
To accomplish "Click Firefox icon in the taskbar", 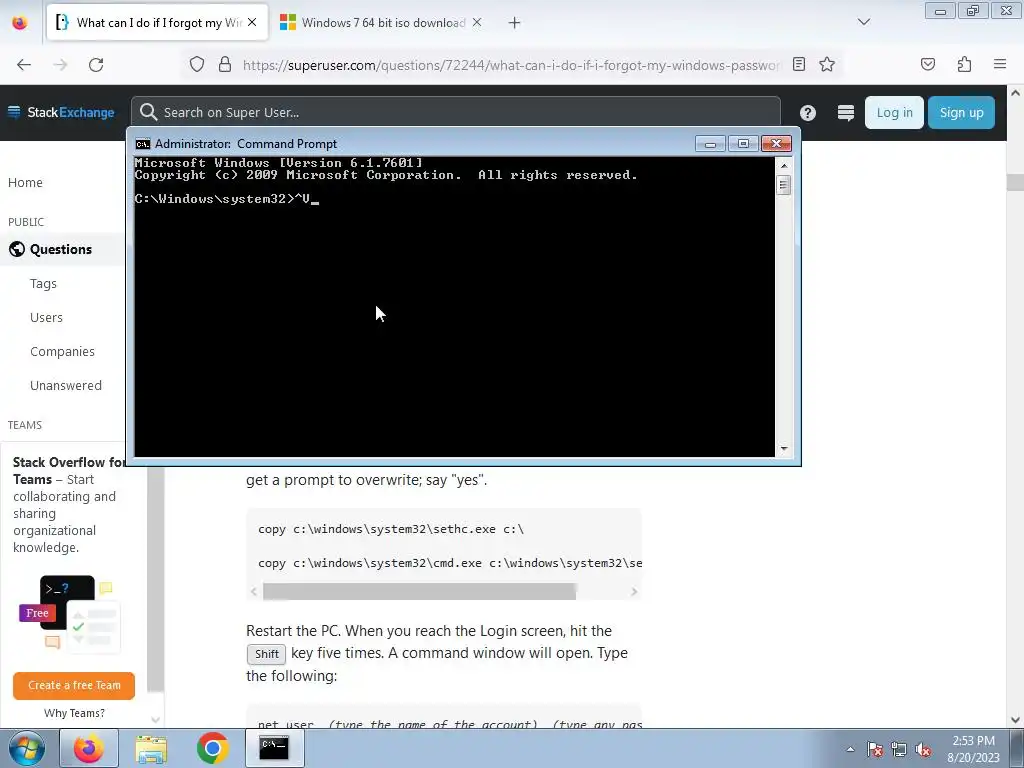I will point(89,748).
